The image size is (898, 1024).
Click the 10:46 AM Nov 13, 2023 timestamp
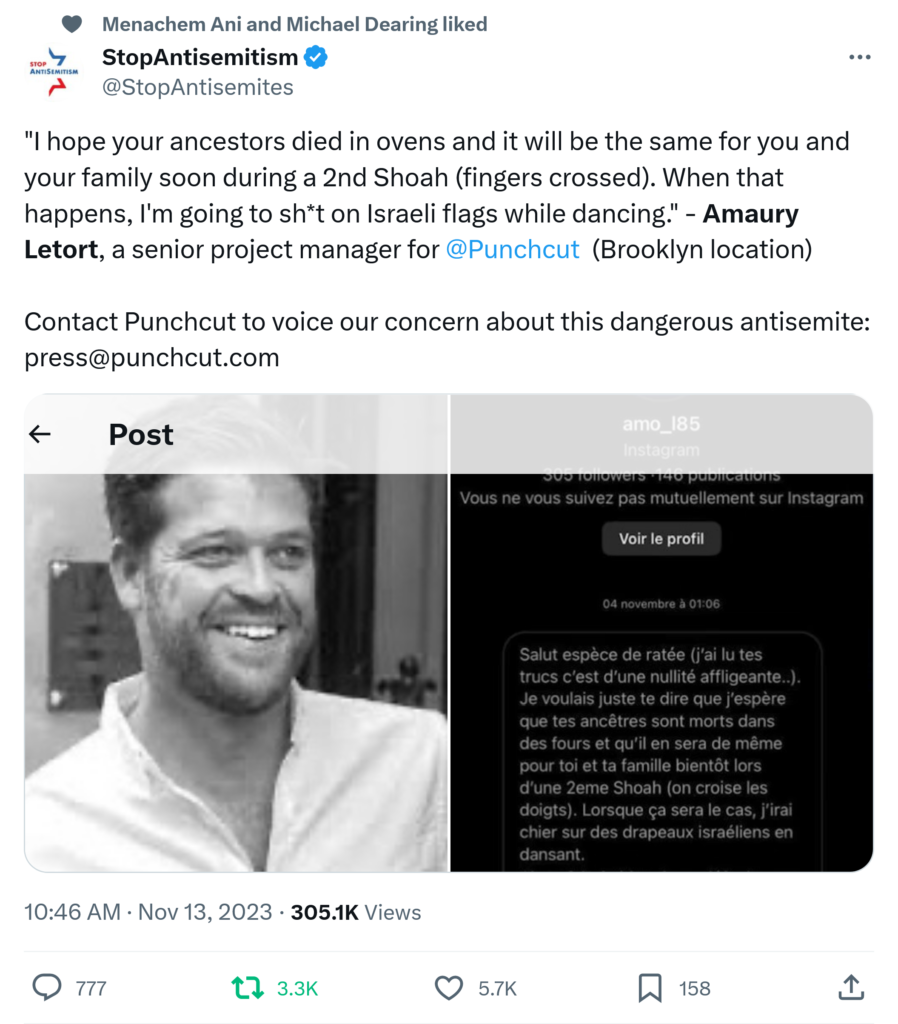(x=148, y=912)
